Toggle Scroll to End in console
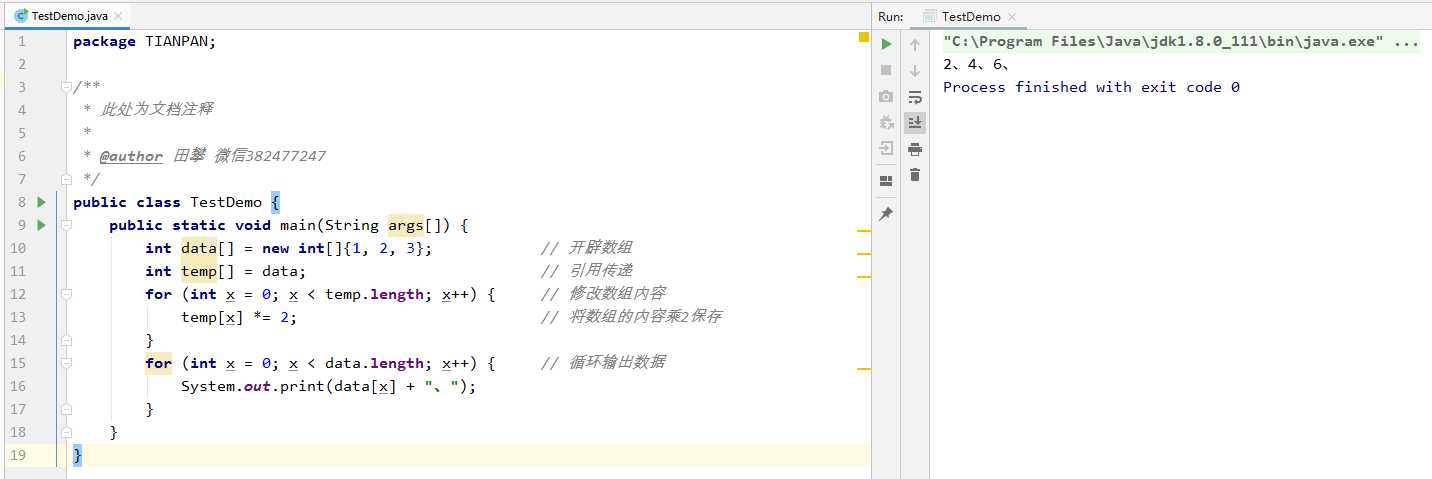The image size is (1432, 479). point(915,123)
